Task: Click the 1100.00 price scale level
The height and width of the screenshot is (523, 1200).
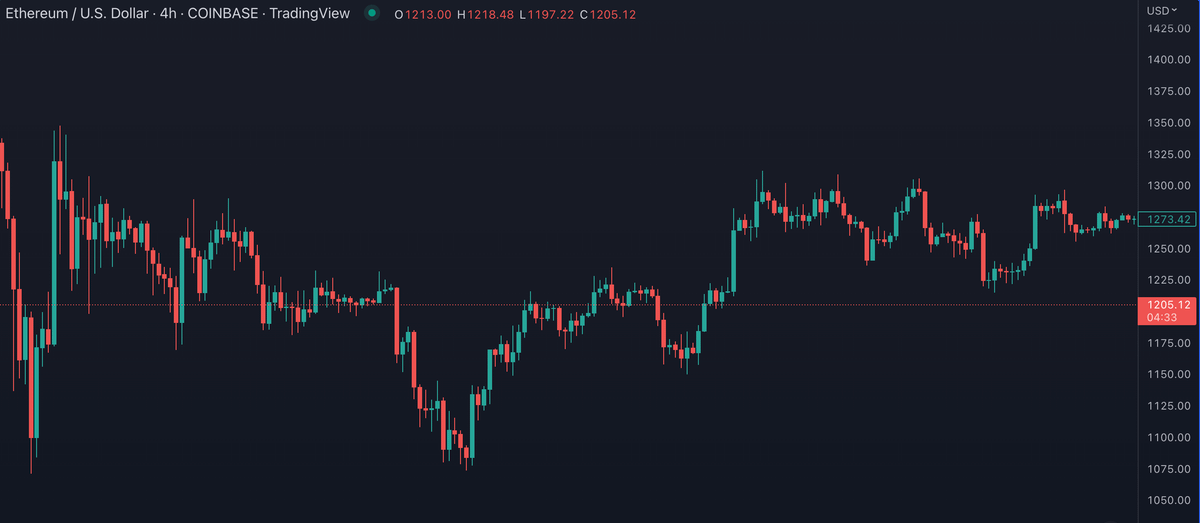Action: pos(1168,437)
